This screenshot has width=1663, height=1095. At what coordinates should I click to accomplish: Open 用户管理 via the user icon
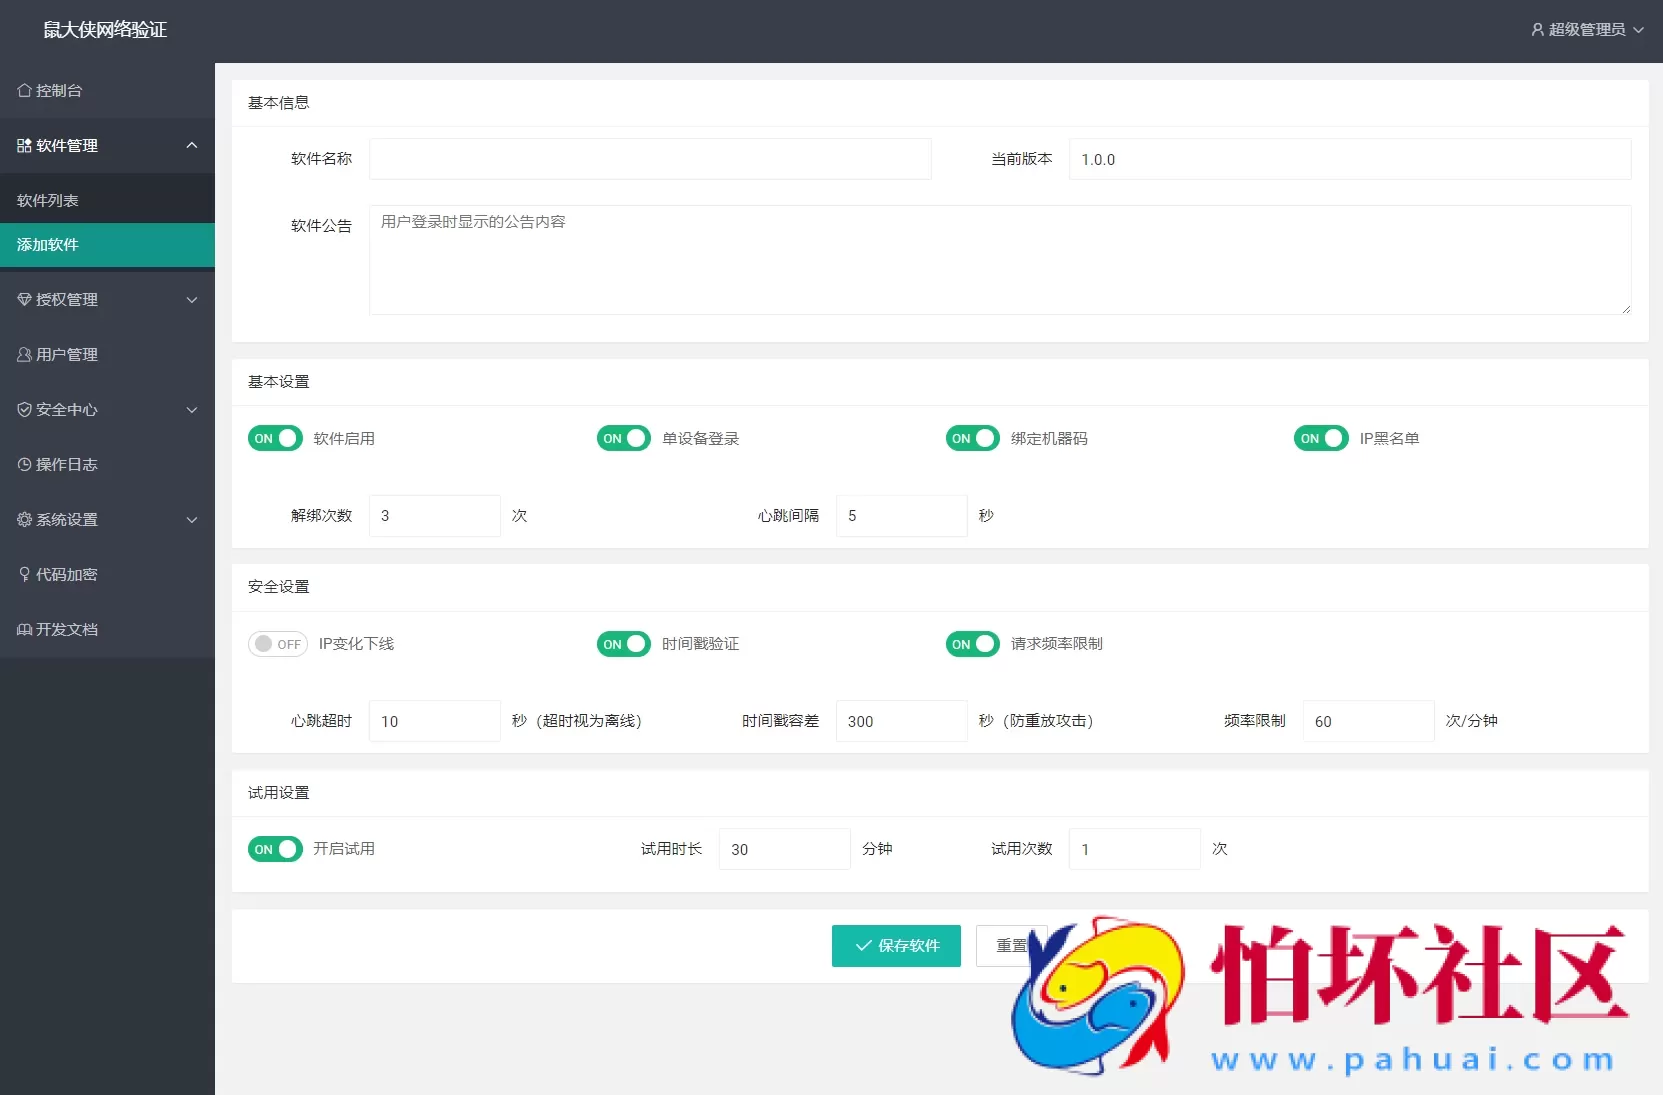point(23,354)
